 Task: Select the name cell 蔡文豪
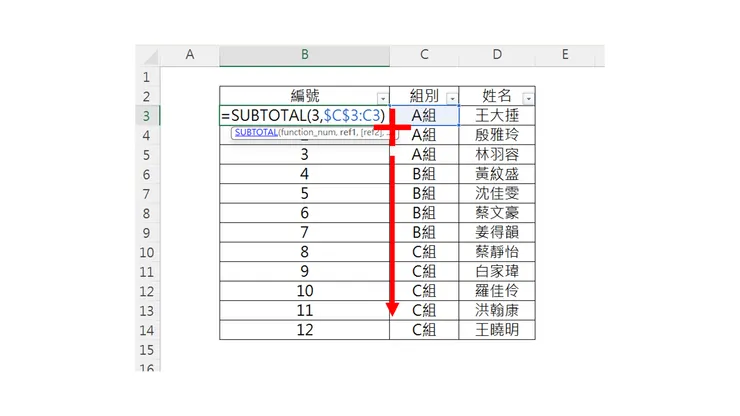click(x=497, y=213)
